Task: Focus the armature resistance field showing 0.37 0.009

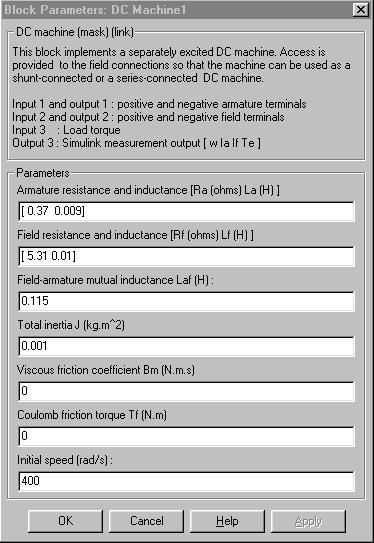Action: pos(186,211)
